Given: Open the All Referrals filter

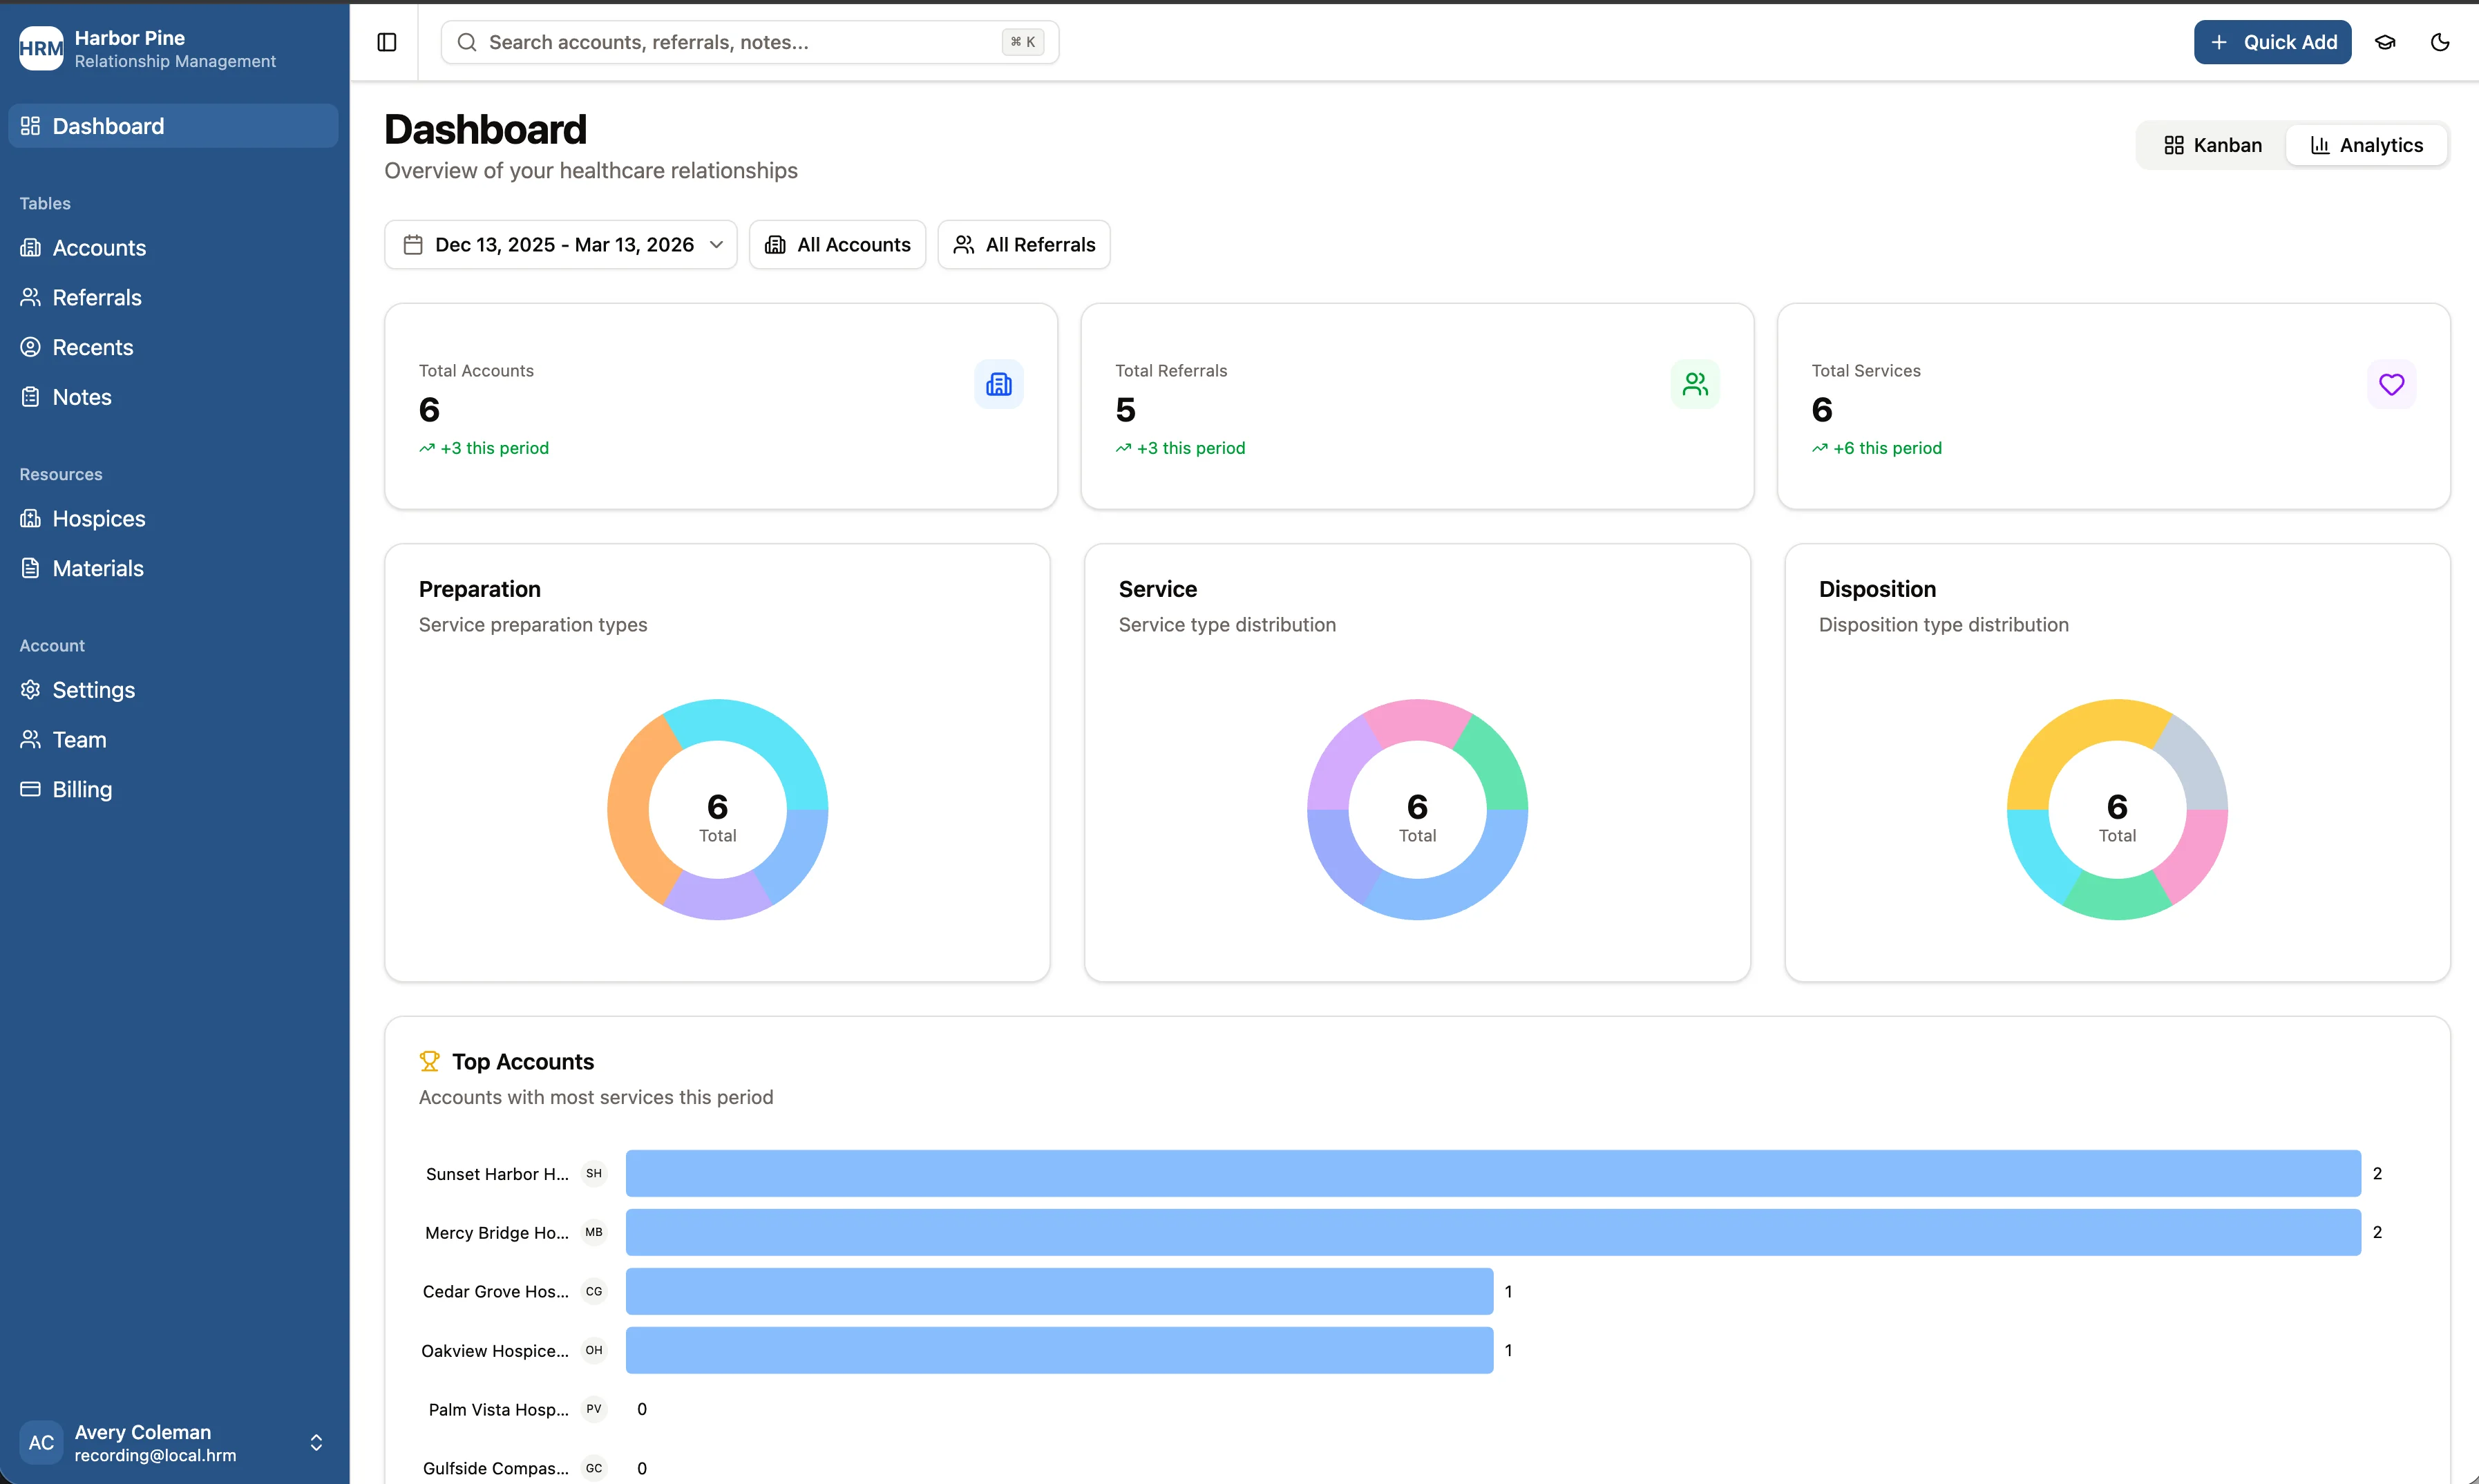Looking at the screenshot, I should click(1023, 244).
